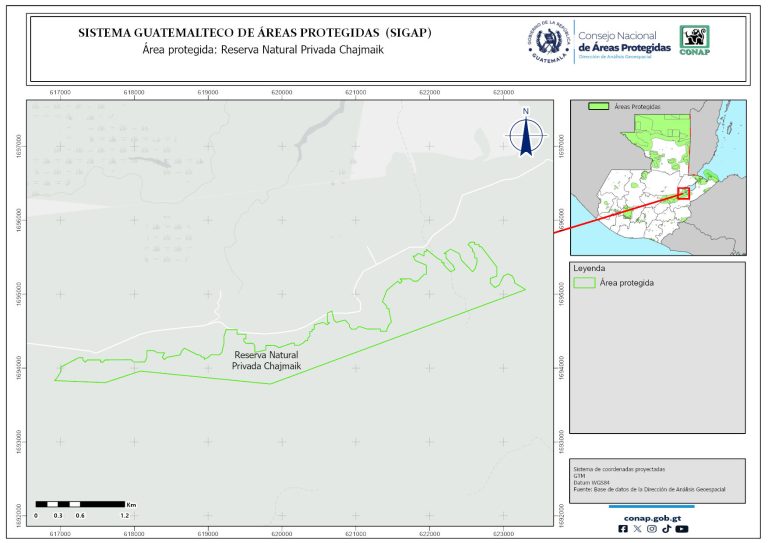Click the Área protegida subtitle text
Viewport: 768px width, 543px height.
(x=255, y=50)
